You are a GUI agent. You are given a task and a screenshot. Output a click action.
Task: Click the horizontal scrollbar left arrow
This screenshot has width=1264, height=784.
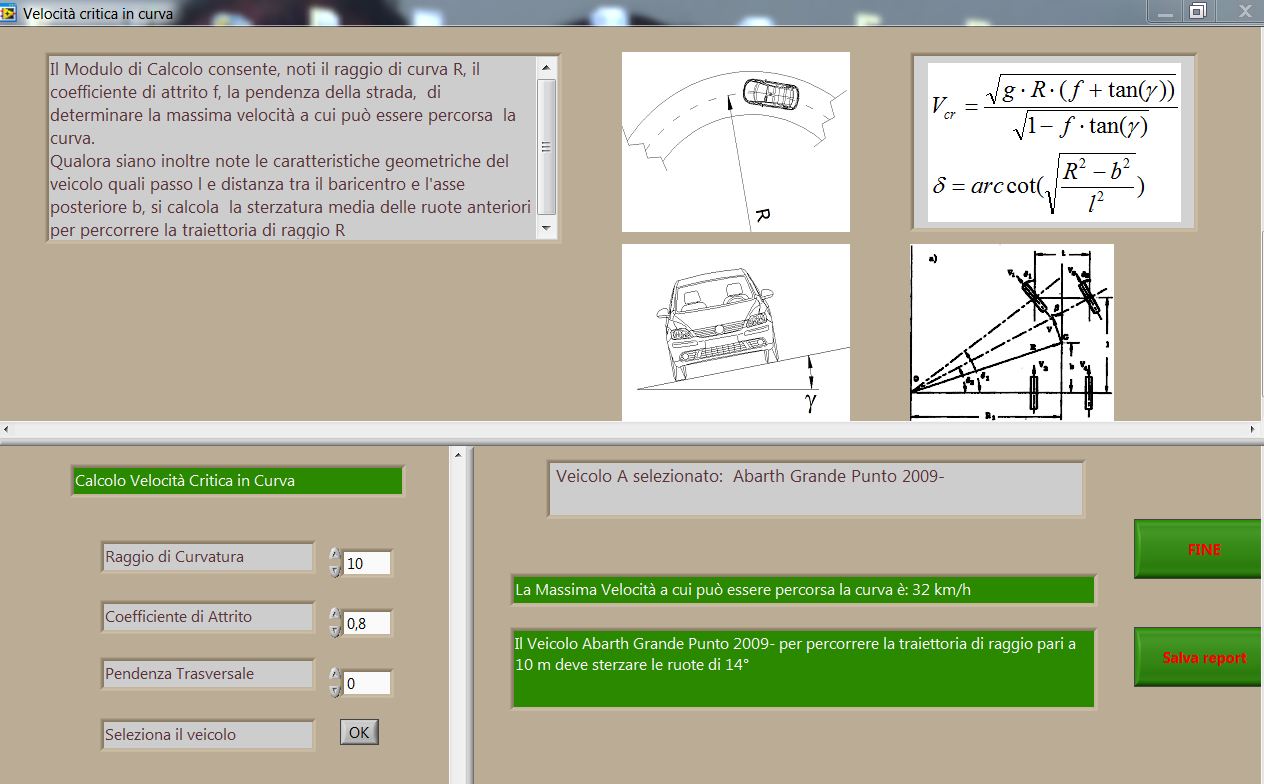click(x=8, y=429)
